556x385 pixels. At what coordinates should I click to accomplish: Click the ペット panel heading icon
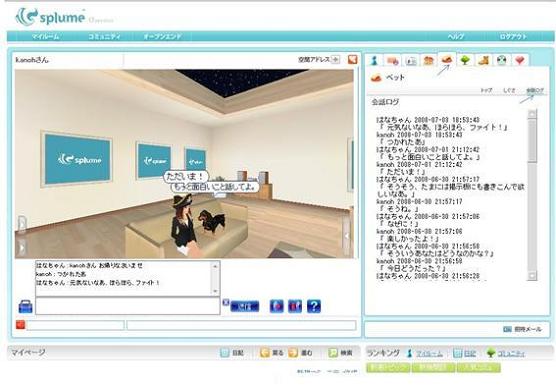[376, 78]
